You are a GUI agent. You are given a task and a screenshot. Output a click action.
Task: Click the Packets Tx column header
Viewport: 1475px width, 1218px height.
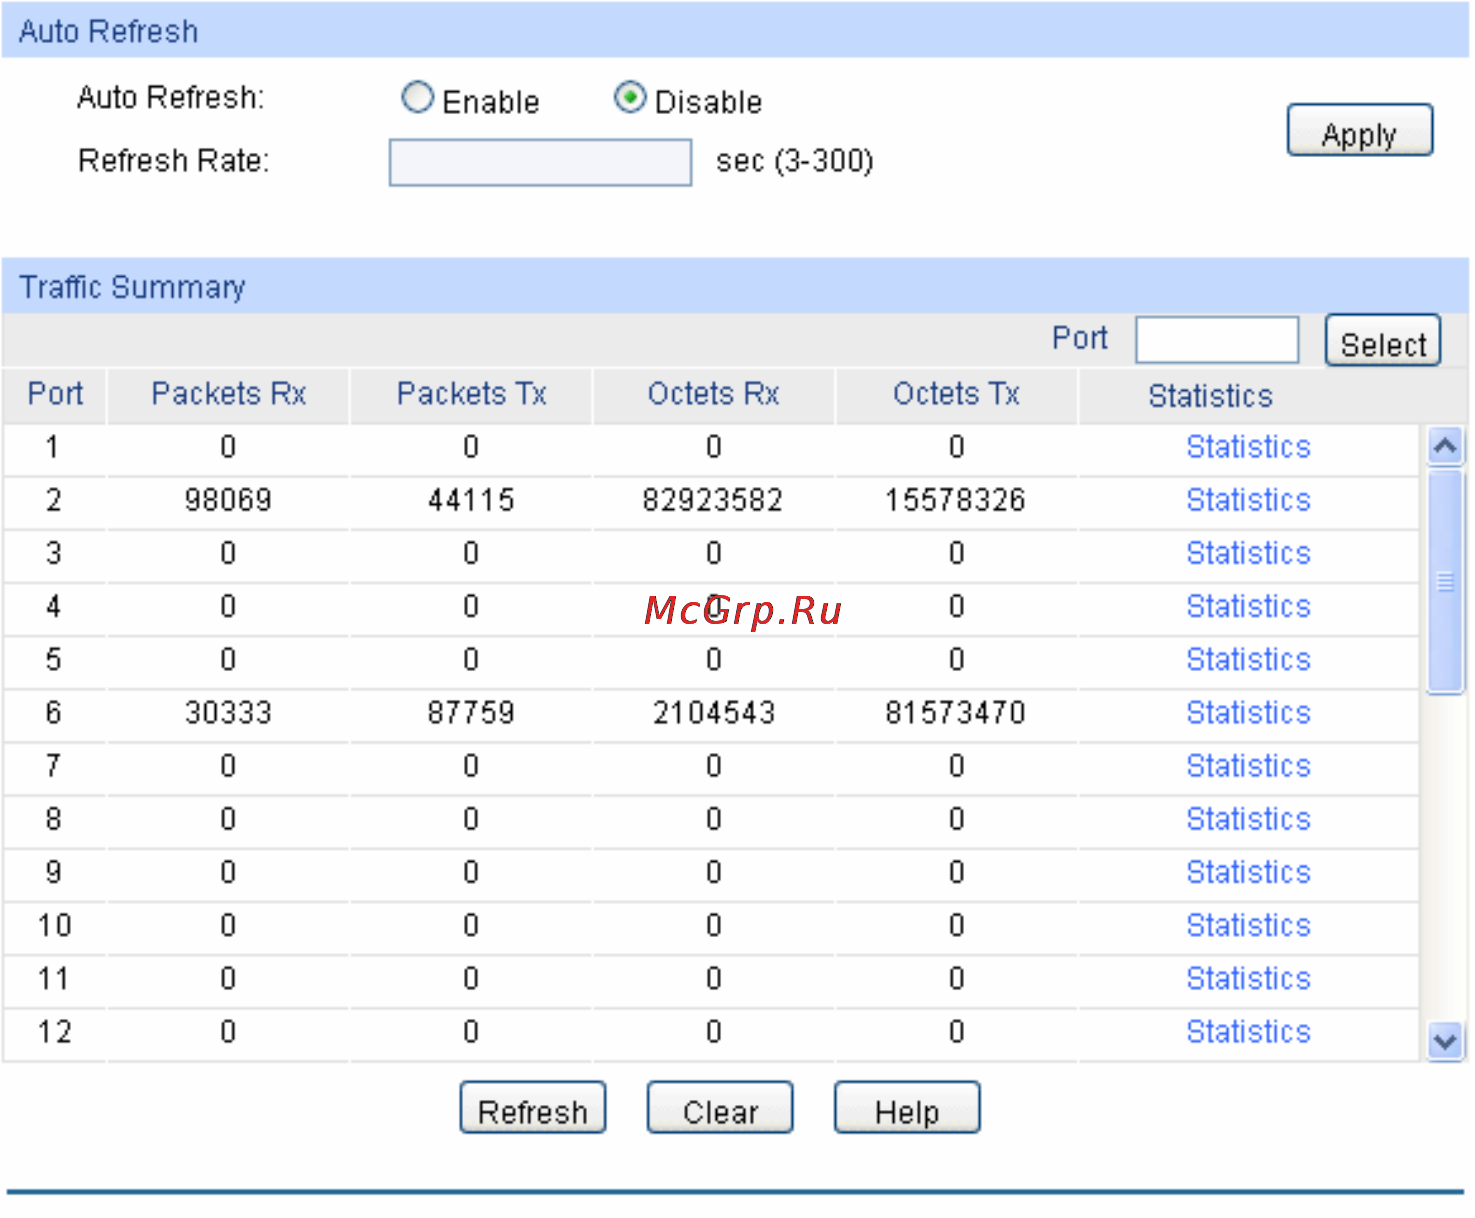[471, 394]
